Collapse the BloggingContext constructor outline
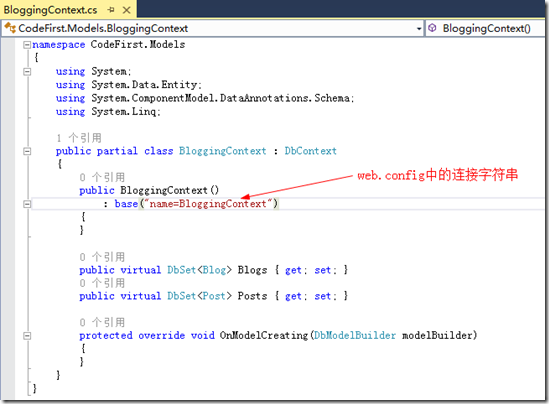 click(x=27, y=204)
